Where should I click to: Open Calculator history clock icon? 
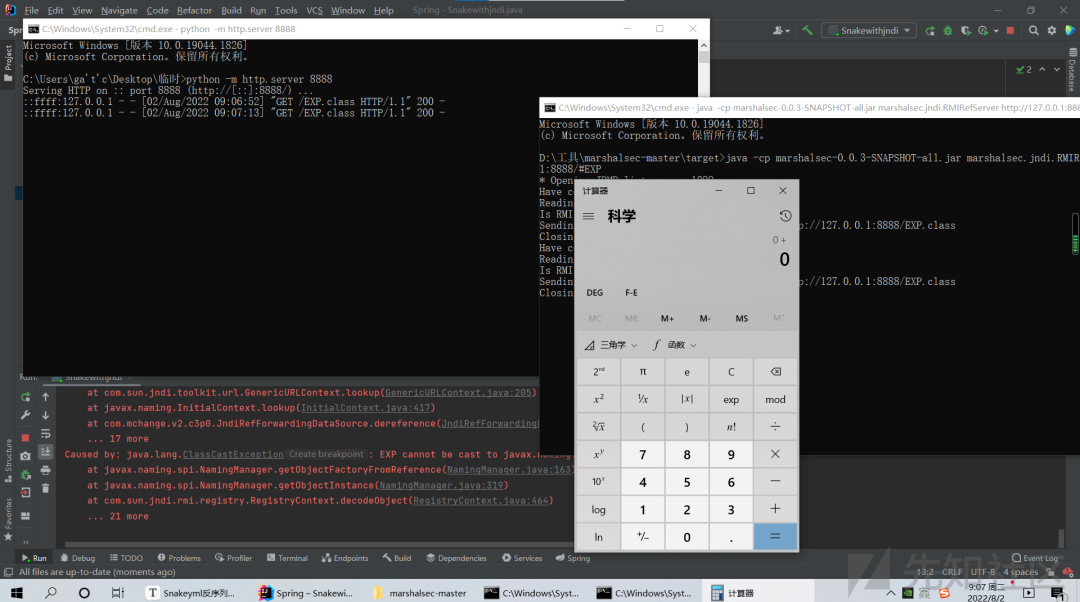[x=785, y=216]
